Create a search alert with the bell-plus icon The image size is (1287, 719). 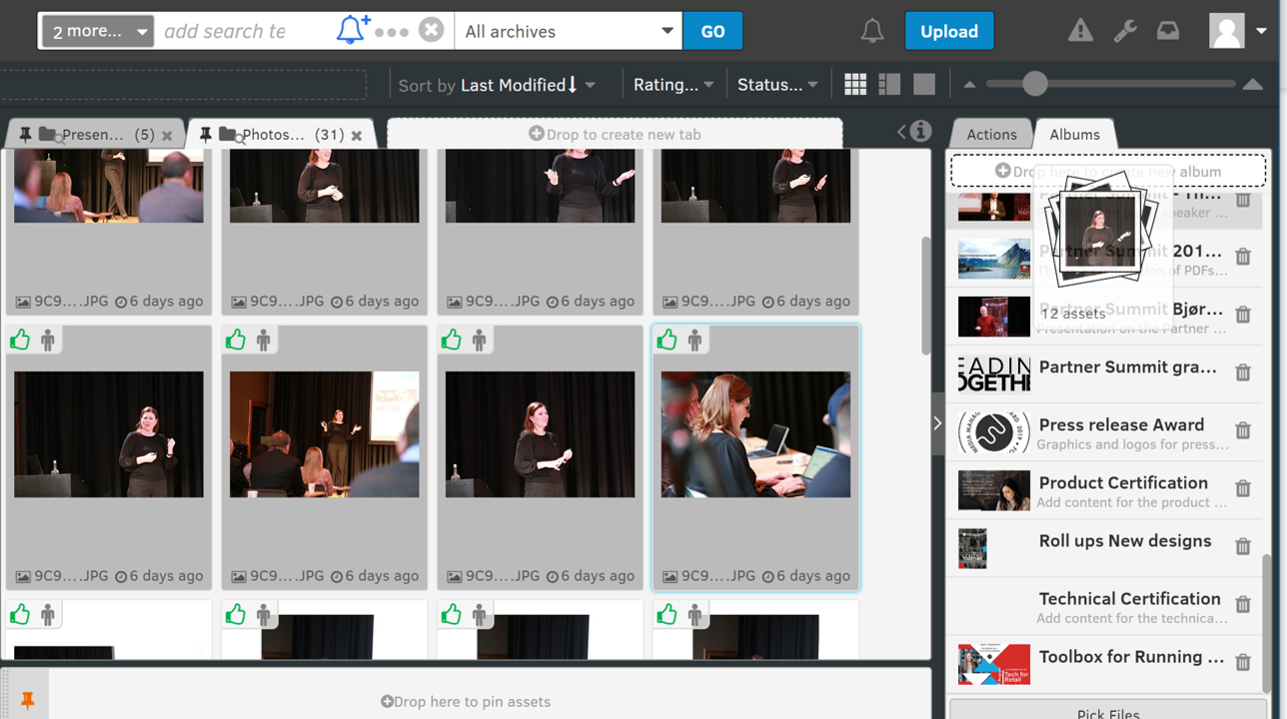352,30
